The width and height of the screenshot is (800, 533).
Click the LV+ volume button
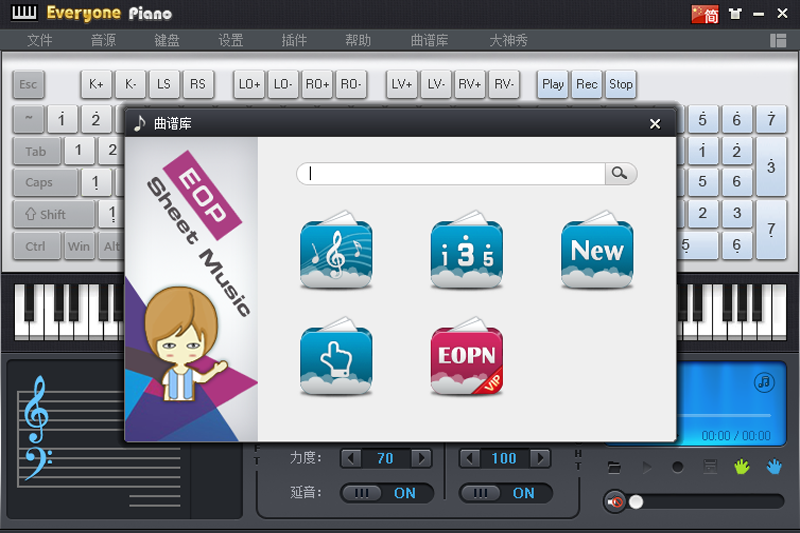pos(402,84)
